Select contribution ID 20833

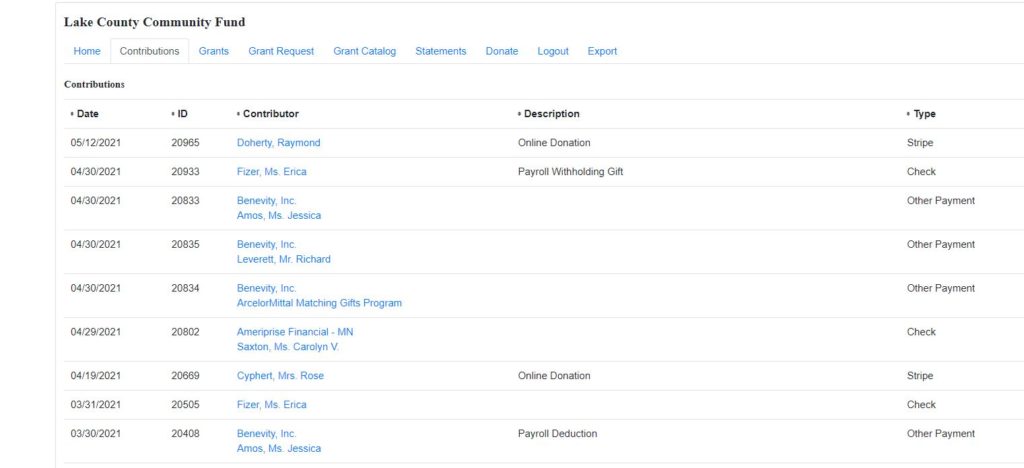click(x=185, y=200)
